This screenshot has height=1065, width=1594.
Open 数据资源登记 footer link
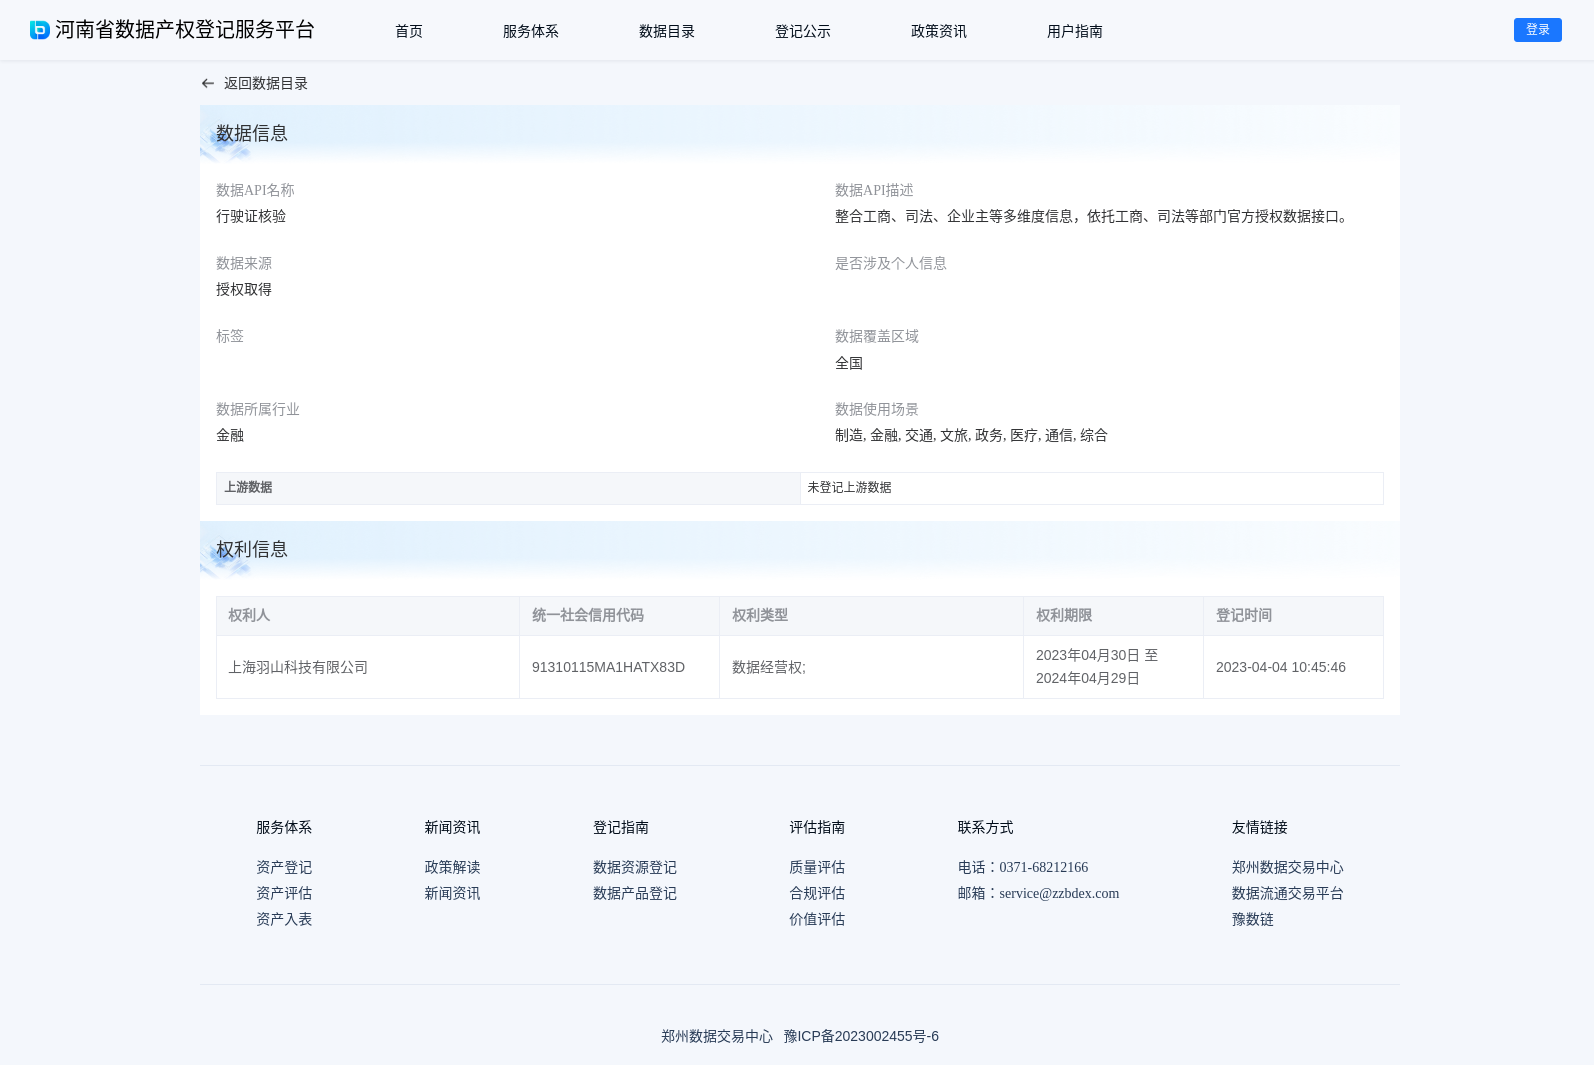point(635,867)
